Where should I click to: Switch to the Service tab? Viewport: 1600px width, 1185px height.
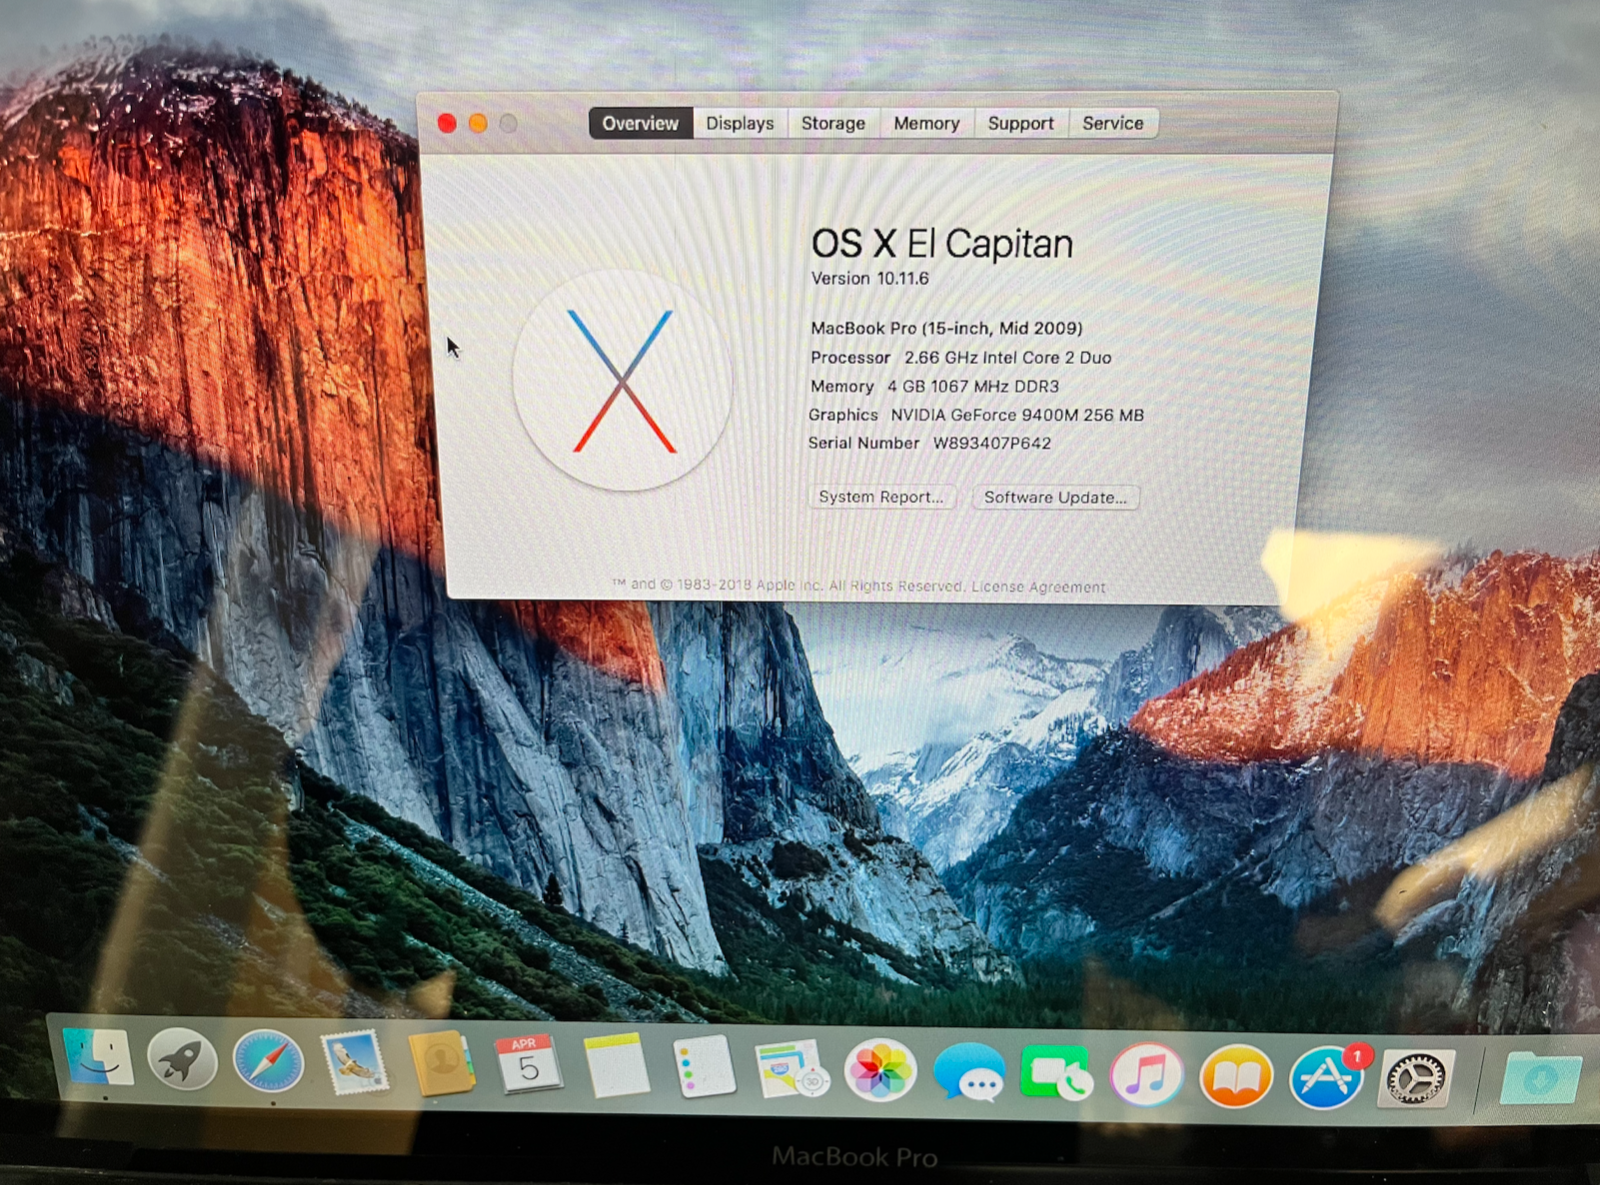coord(1113,123)
